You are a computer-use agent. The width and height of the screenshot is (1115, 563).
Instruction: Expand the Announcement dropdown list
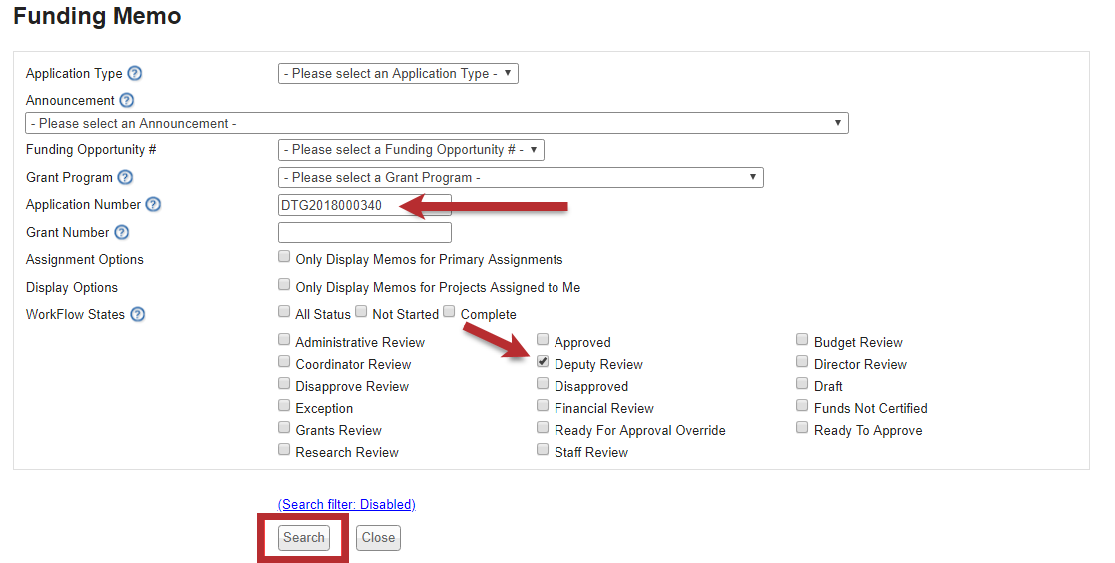436,124
